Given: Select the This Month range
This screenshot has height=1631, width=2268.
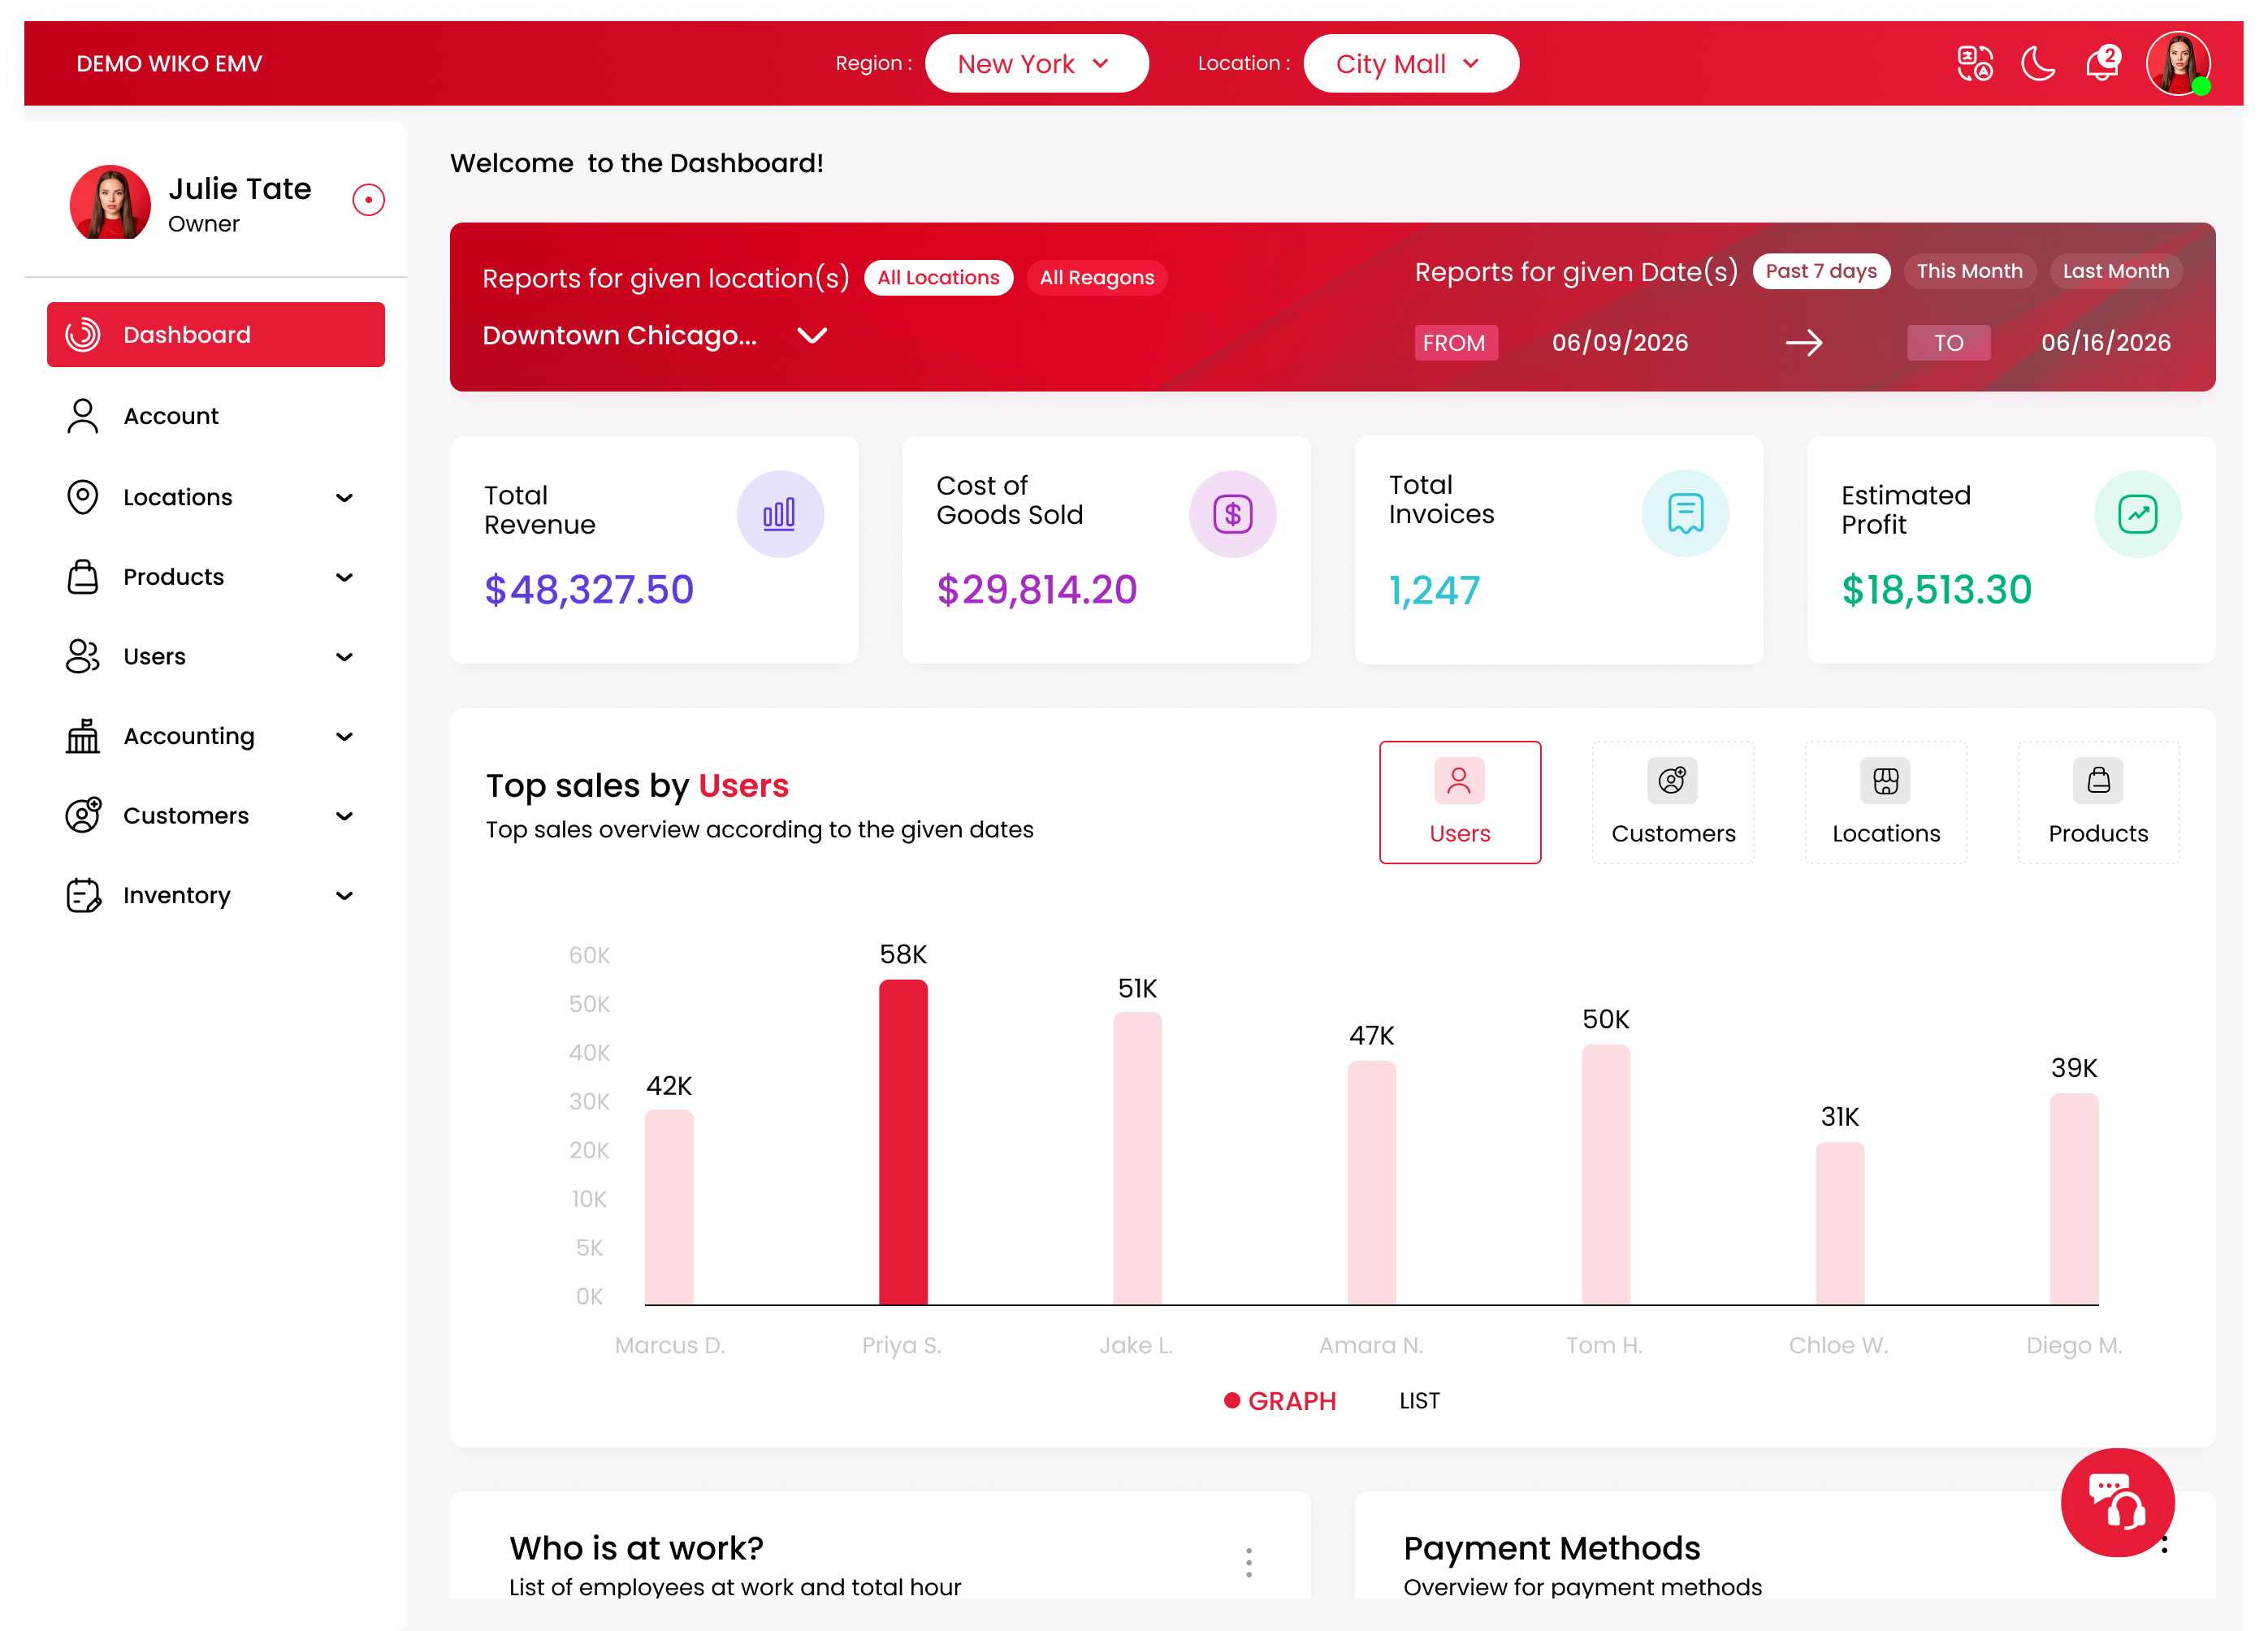Looking at the screenshot, I should (x=1969, y=271).
